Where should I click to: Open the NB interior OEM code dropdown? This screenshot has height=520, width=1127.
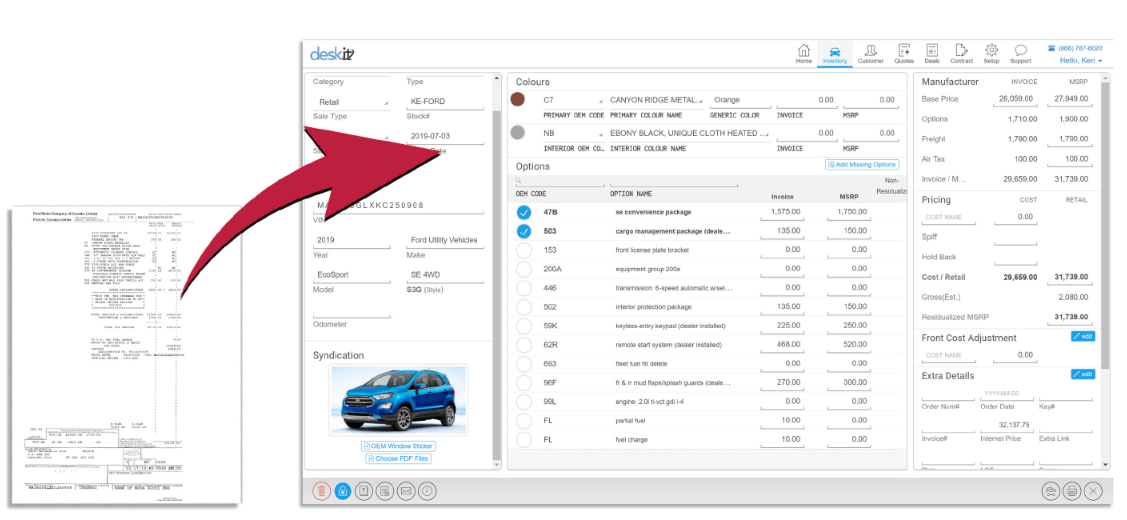pos(572,133)
